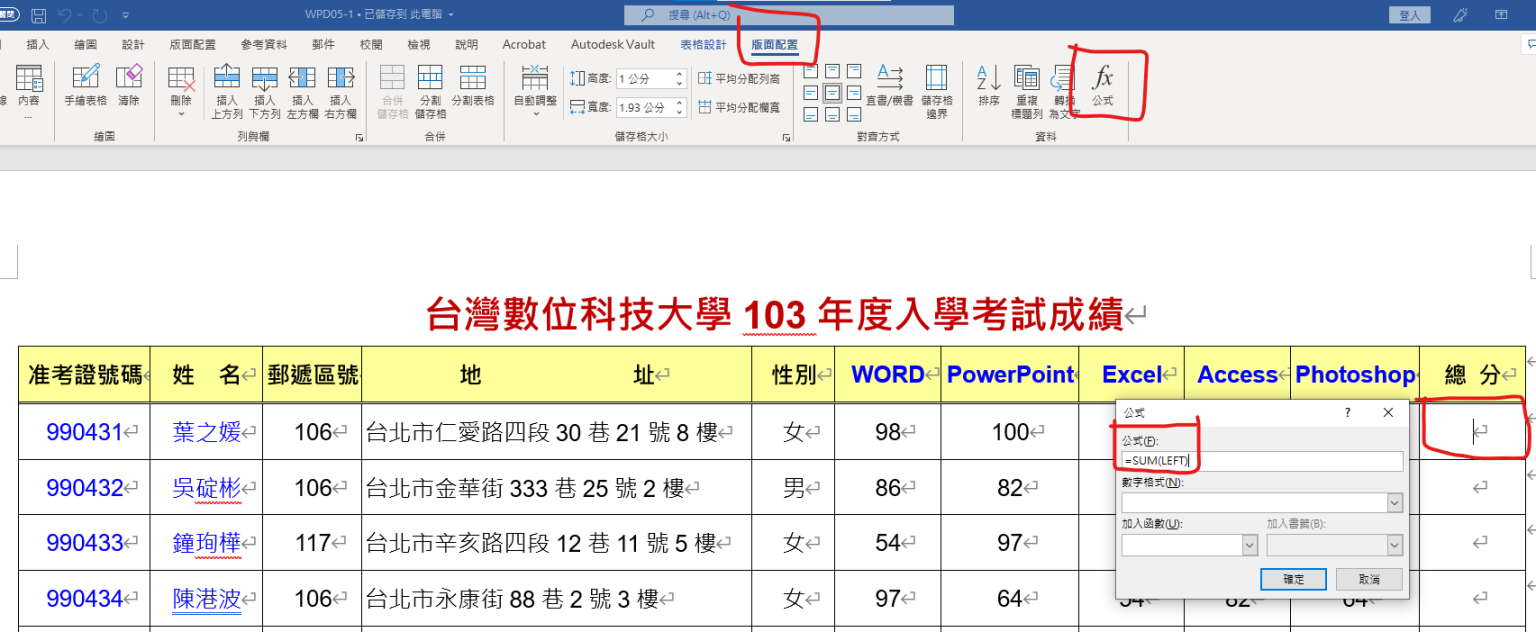
Task: Open 內容 table properties
Action: coord(28,92)
